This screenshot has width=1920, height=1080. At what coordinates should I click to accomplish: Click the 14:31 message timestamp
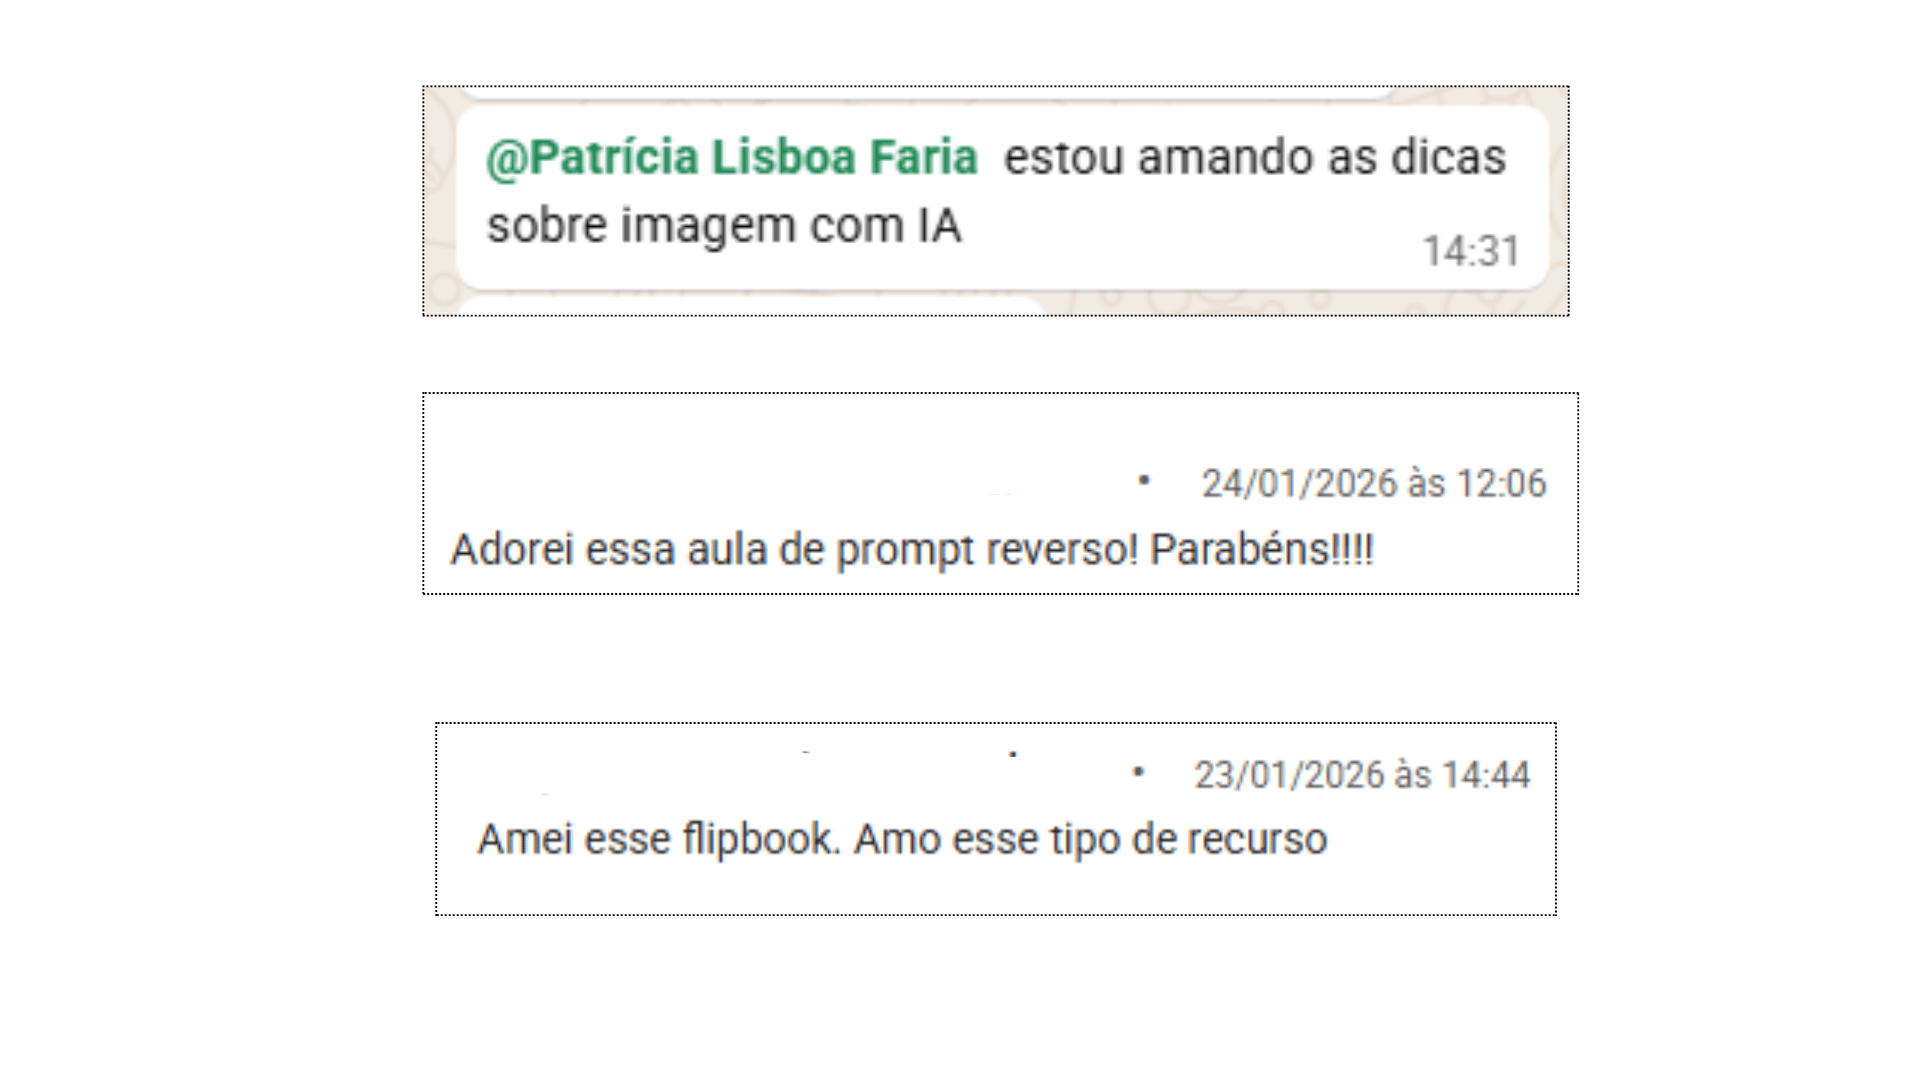click(x=1471, y=251)
